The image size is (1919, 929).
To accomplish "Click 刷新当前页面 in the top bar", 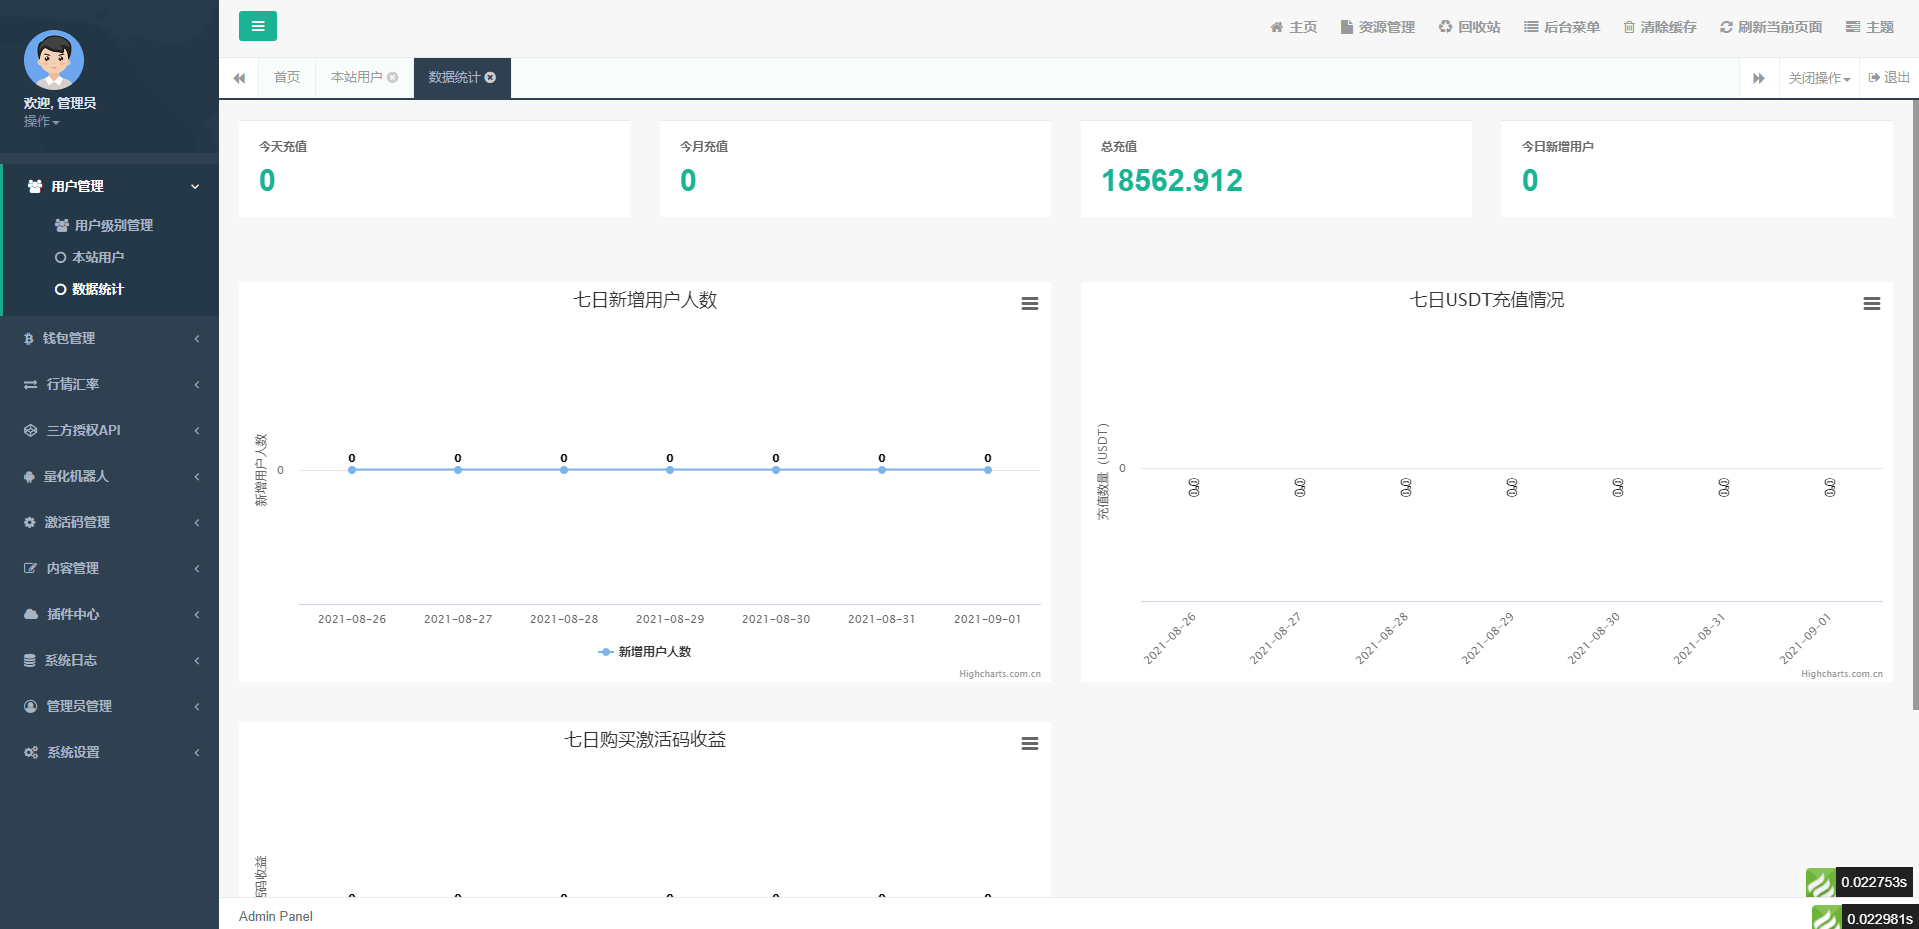I will click(x=1771, y=27).
